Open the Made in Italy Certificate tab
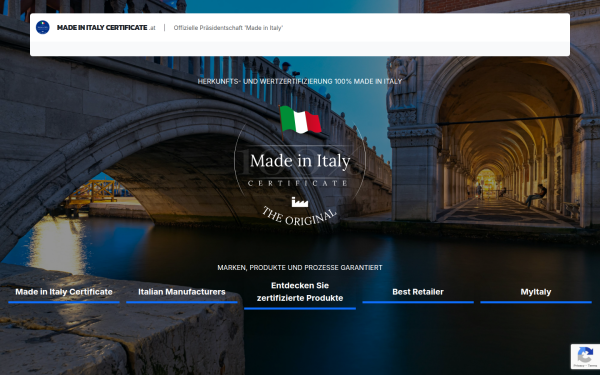 pyautogui.click(x=64, y=293)
